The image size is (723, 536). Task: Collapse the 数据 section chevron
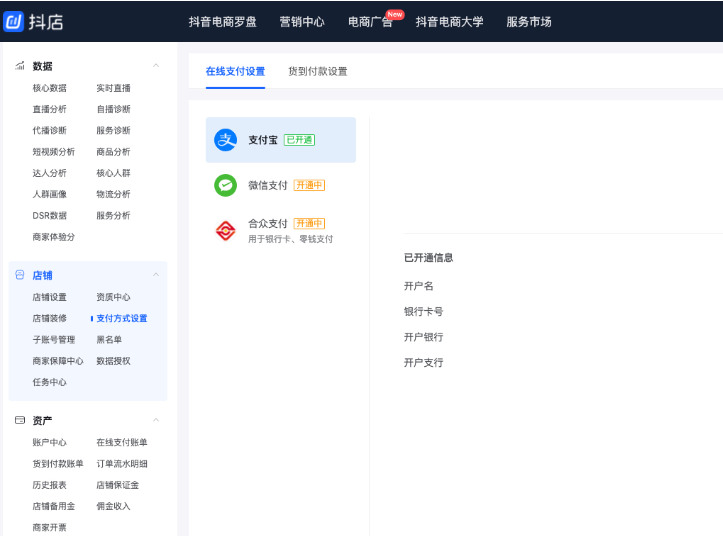(156, 66)
